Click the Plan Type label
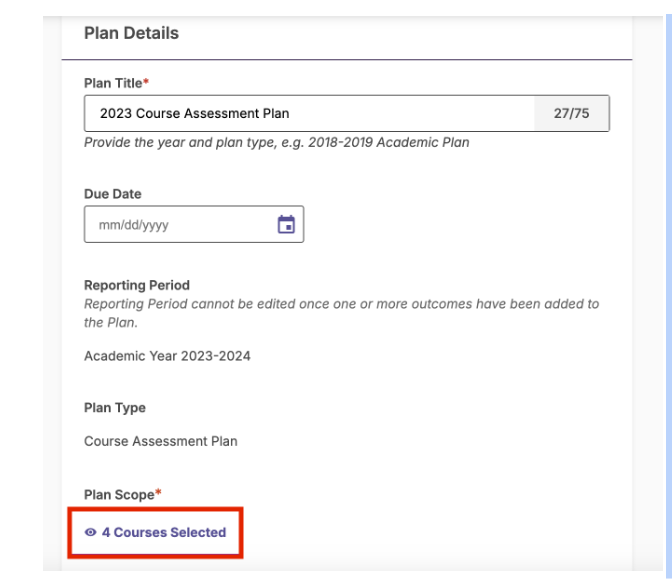Screen dimensions: 672x588 click(x=115, y=408)
